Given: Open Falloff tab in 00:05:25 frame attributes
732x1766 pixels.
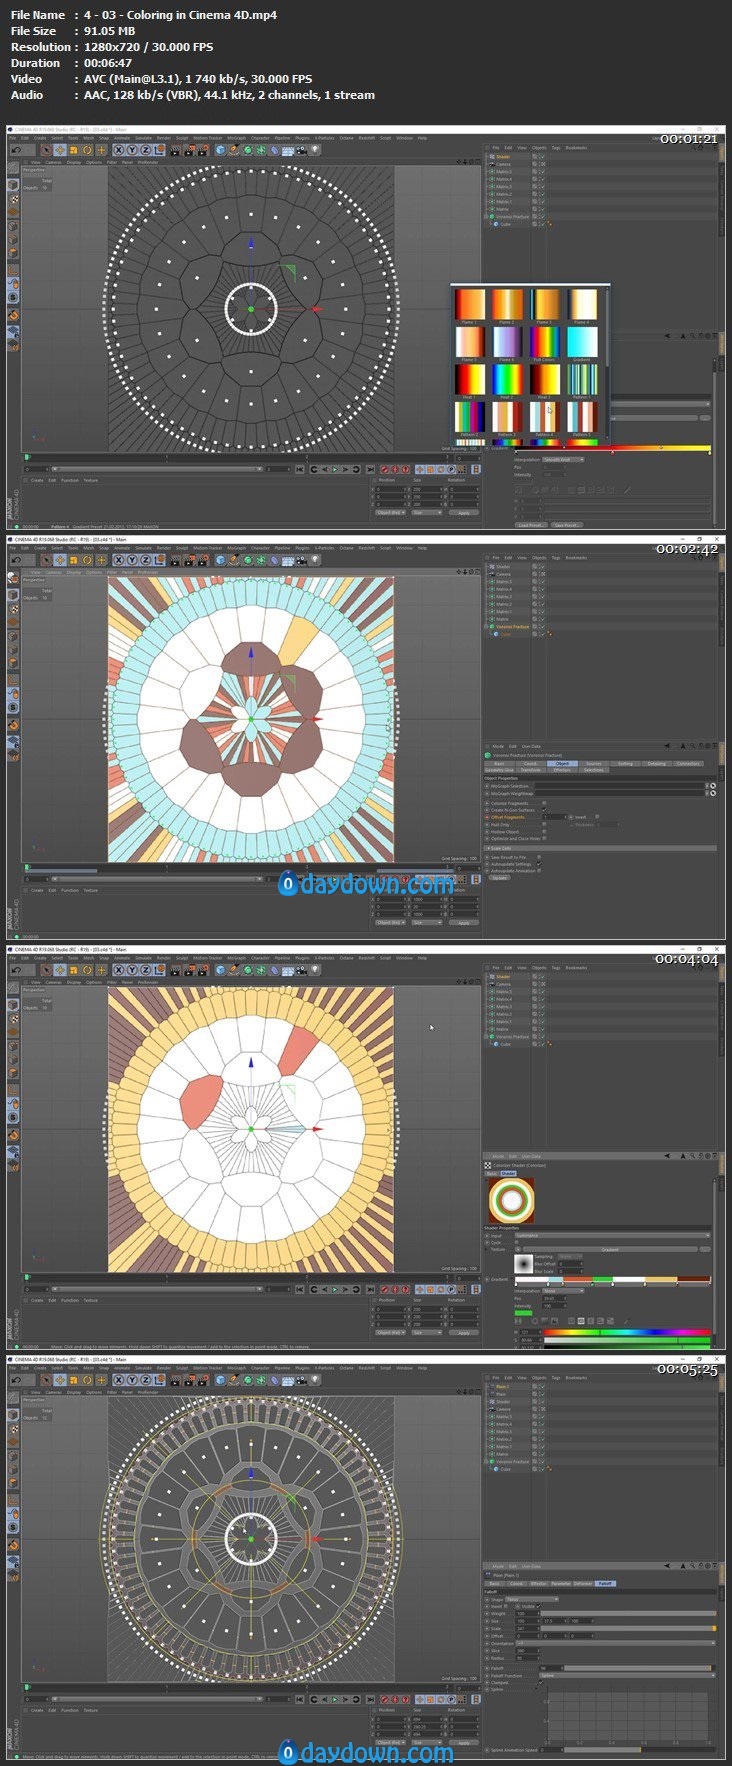Looking at the screenshot, I should (x=605, y=1584).
